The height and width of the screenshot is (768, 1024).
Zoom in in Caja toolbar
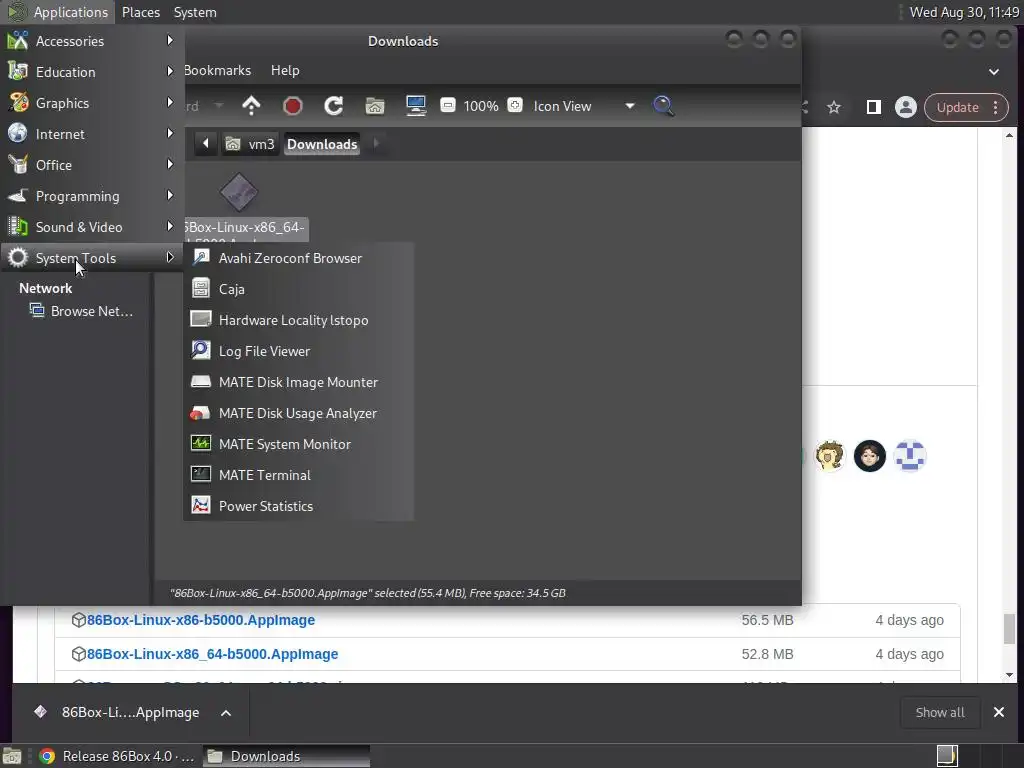[515, 105]
